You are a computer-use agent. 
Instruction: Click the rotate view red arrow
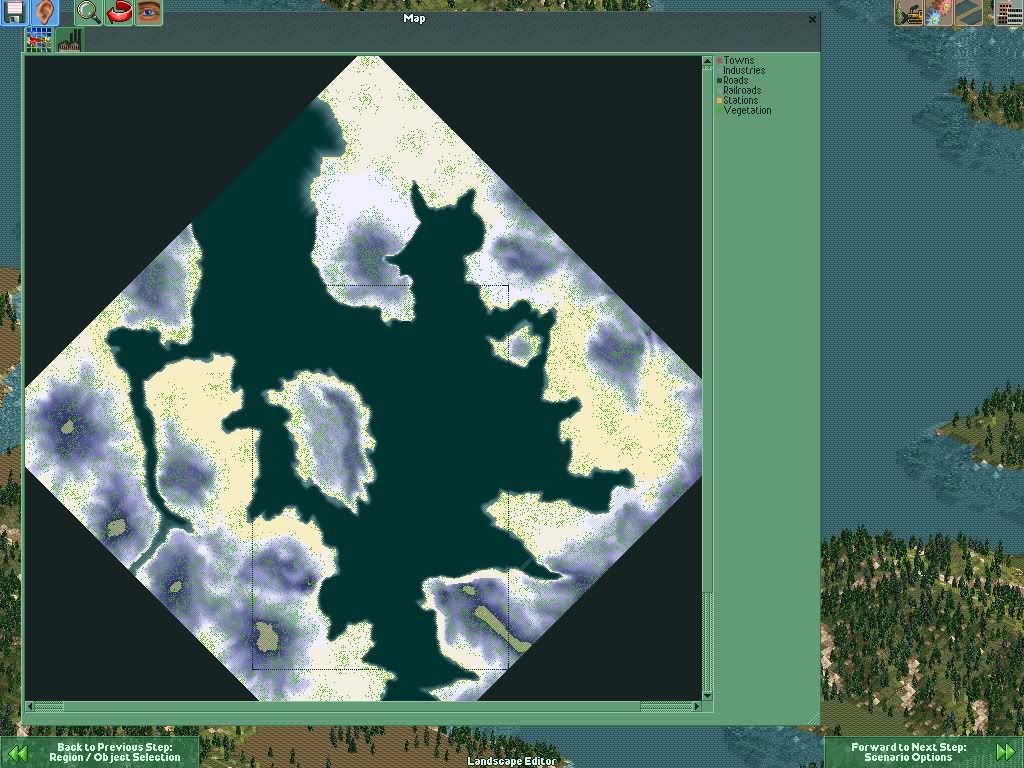(x=118, y=12)
